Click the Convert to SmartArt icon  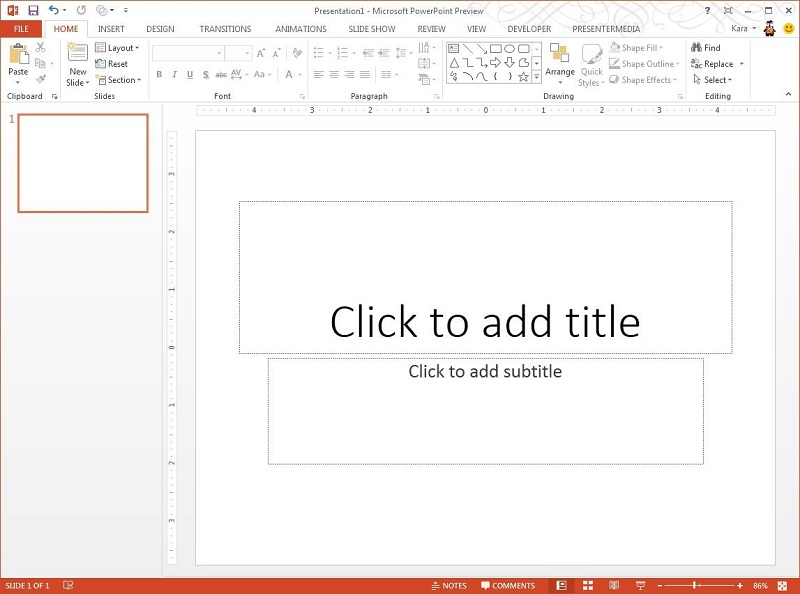pyautogui.click(x=425, y=79)
